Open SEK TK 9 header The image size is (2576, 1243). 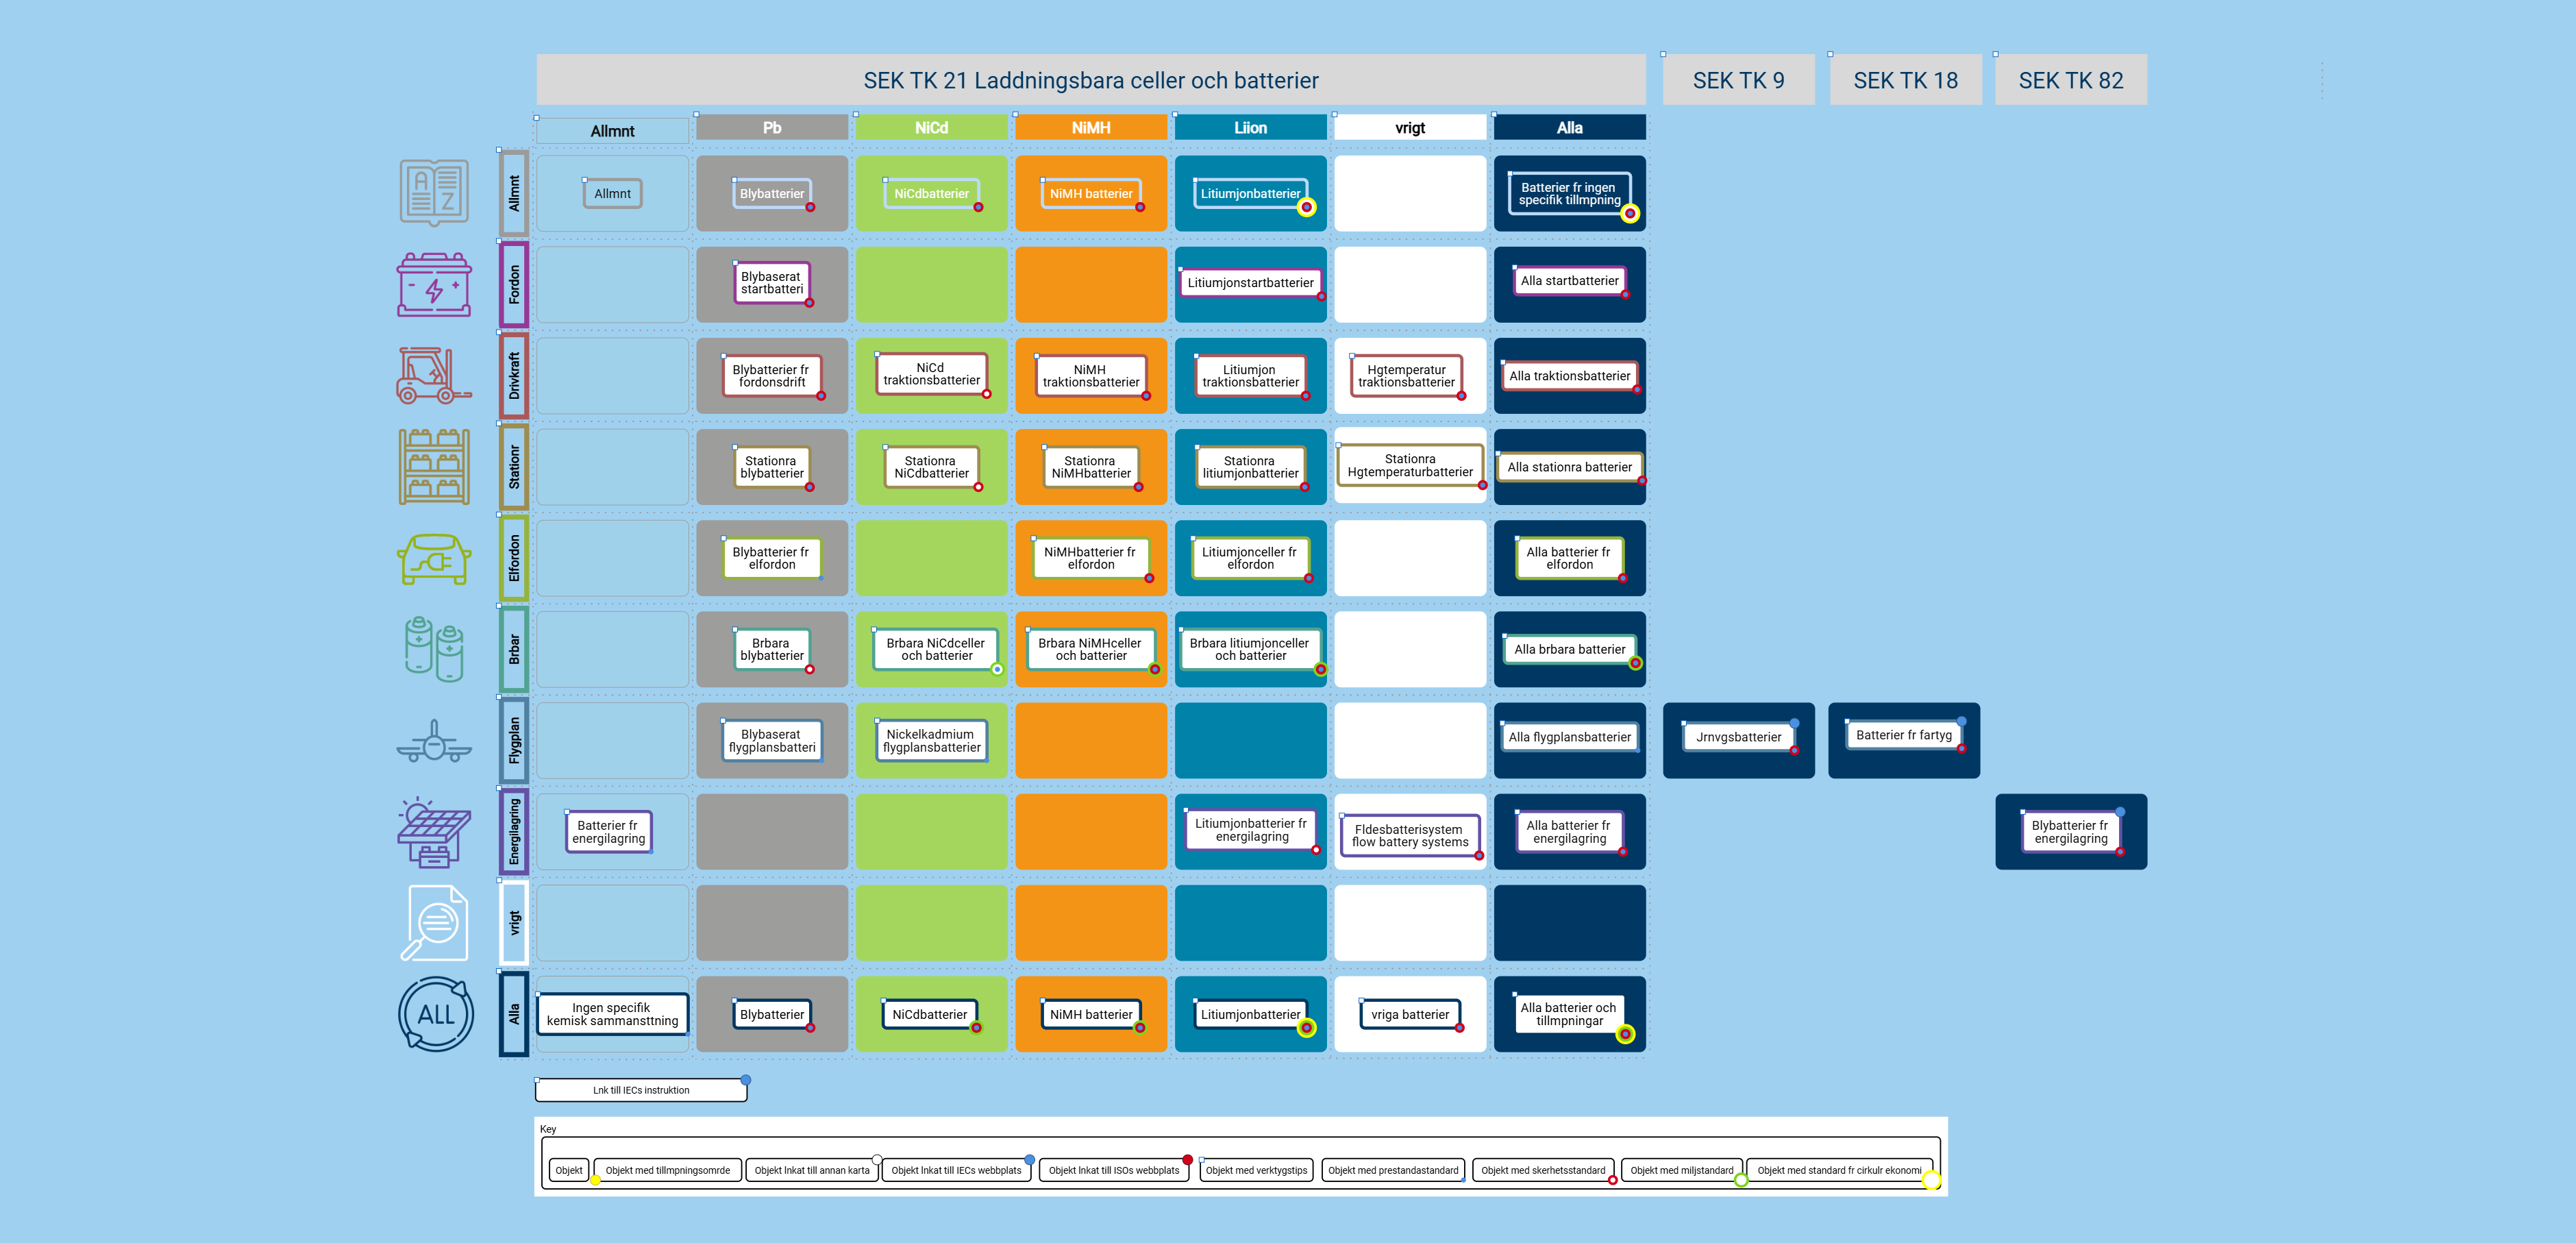tap(1738, 80)
